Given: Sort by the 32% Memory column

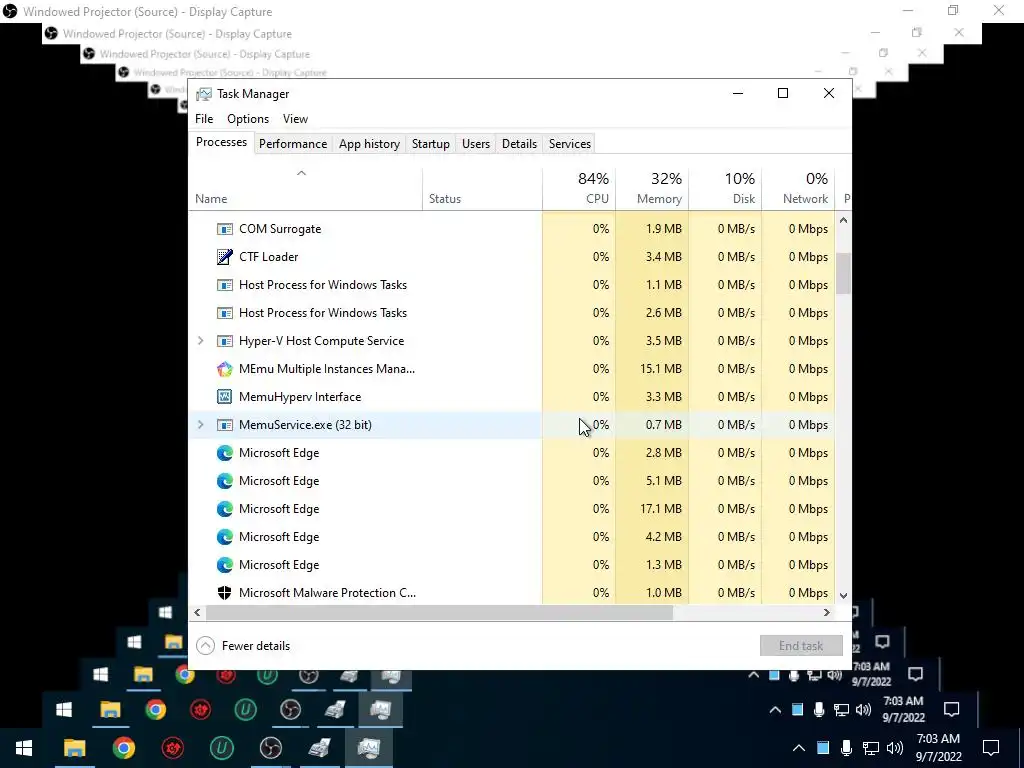Looking at the screenshot, I should pos(652,189).
